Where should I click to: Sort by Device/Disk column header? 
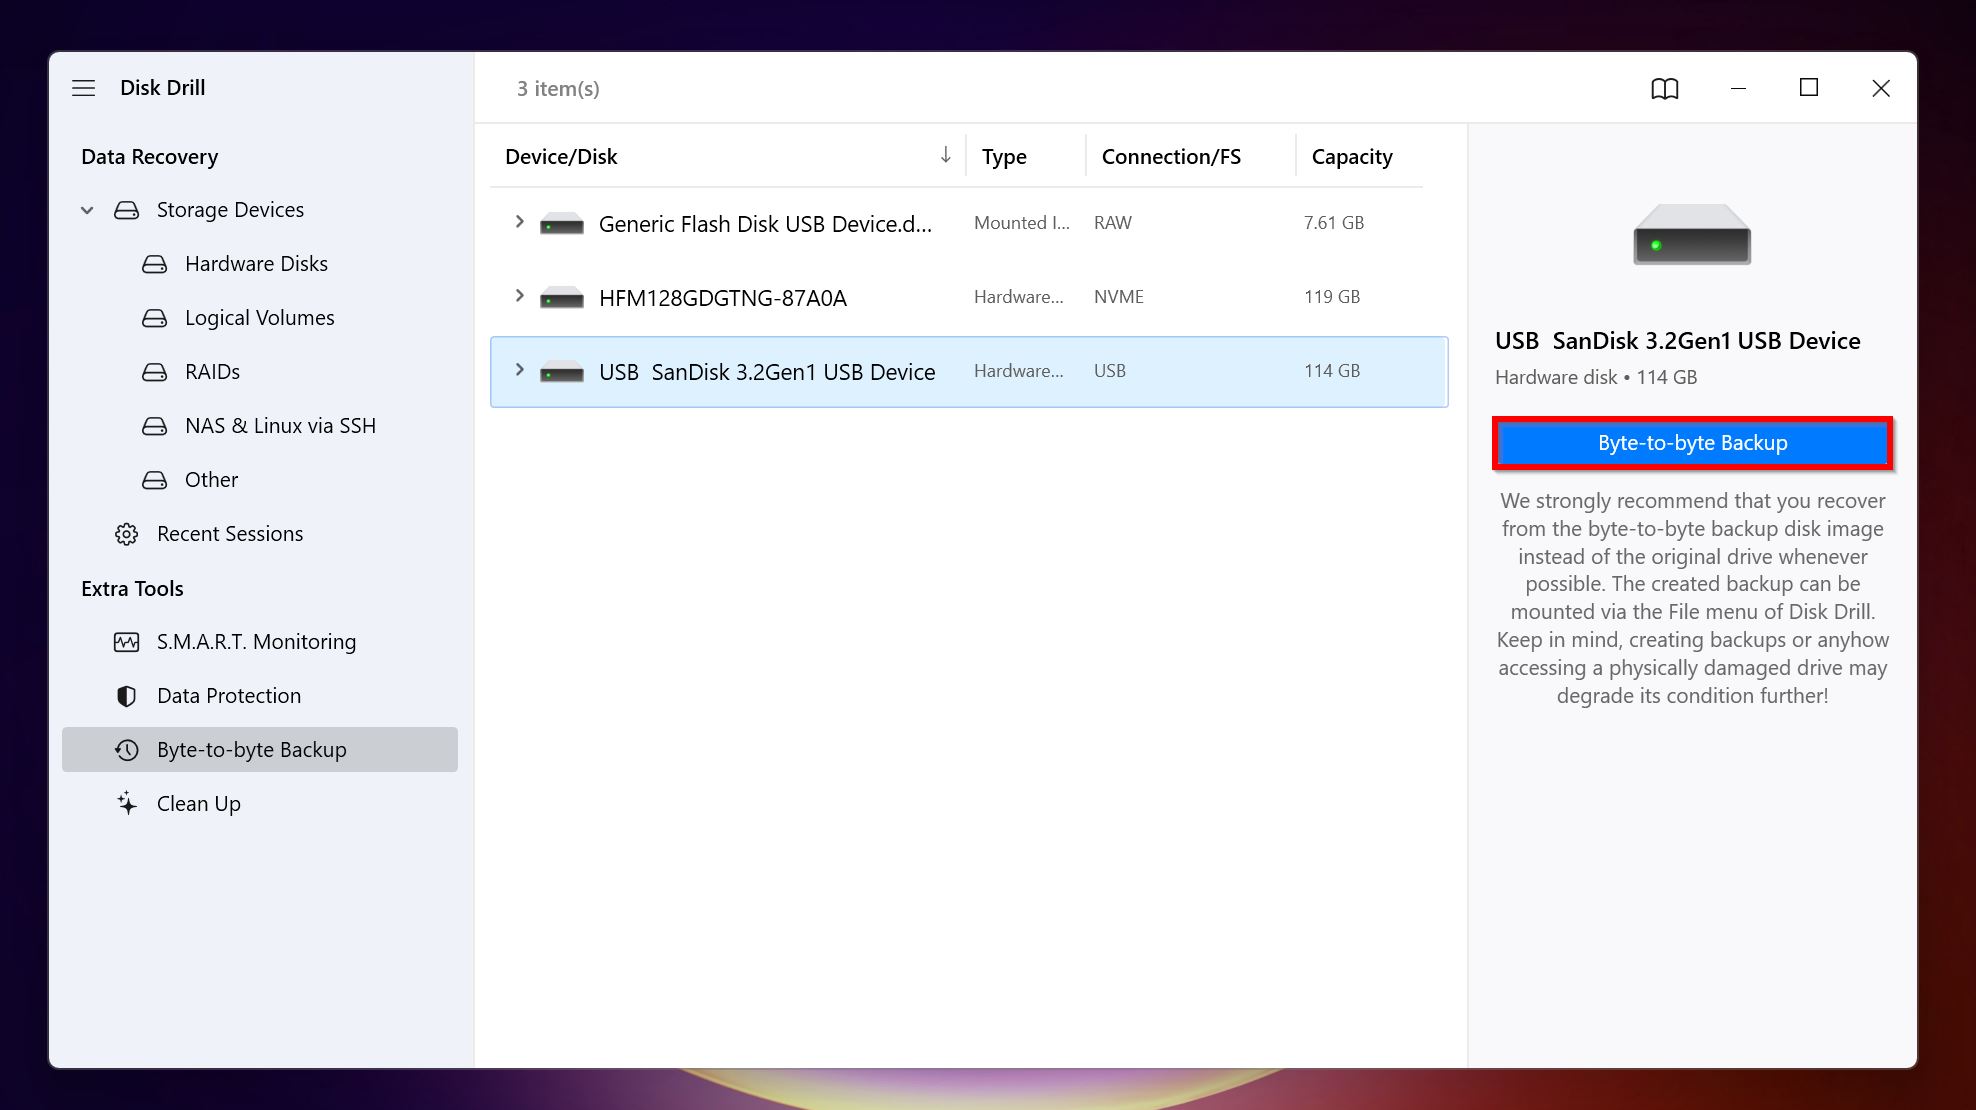[x=561, y=156]
